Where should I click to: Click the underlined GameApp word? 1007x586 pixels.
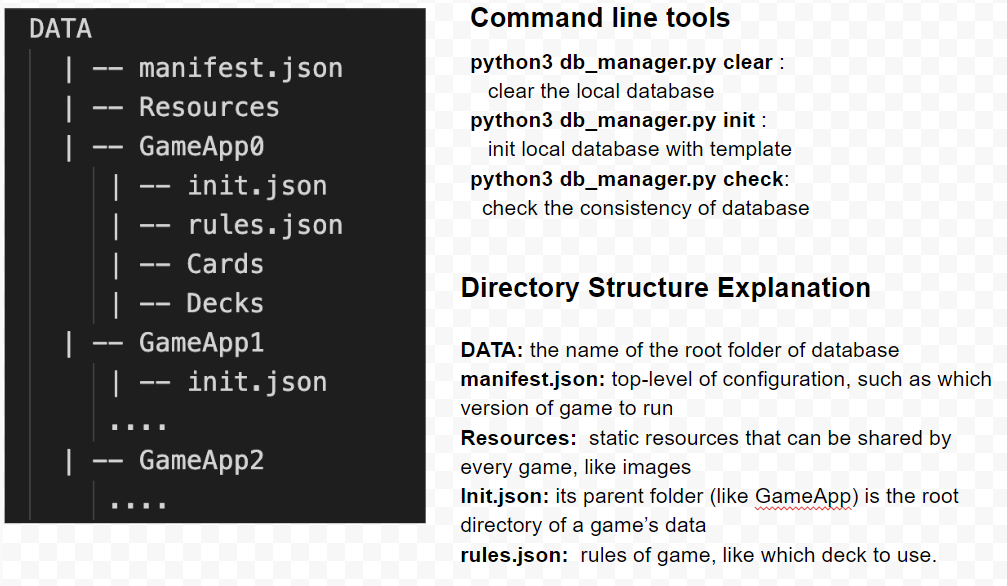coord(803,497)
